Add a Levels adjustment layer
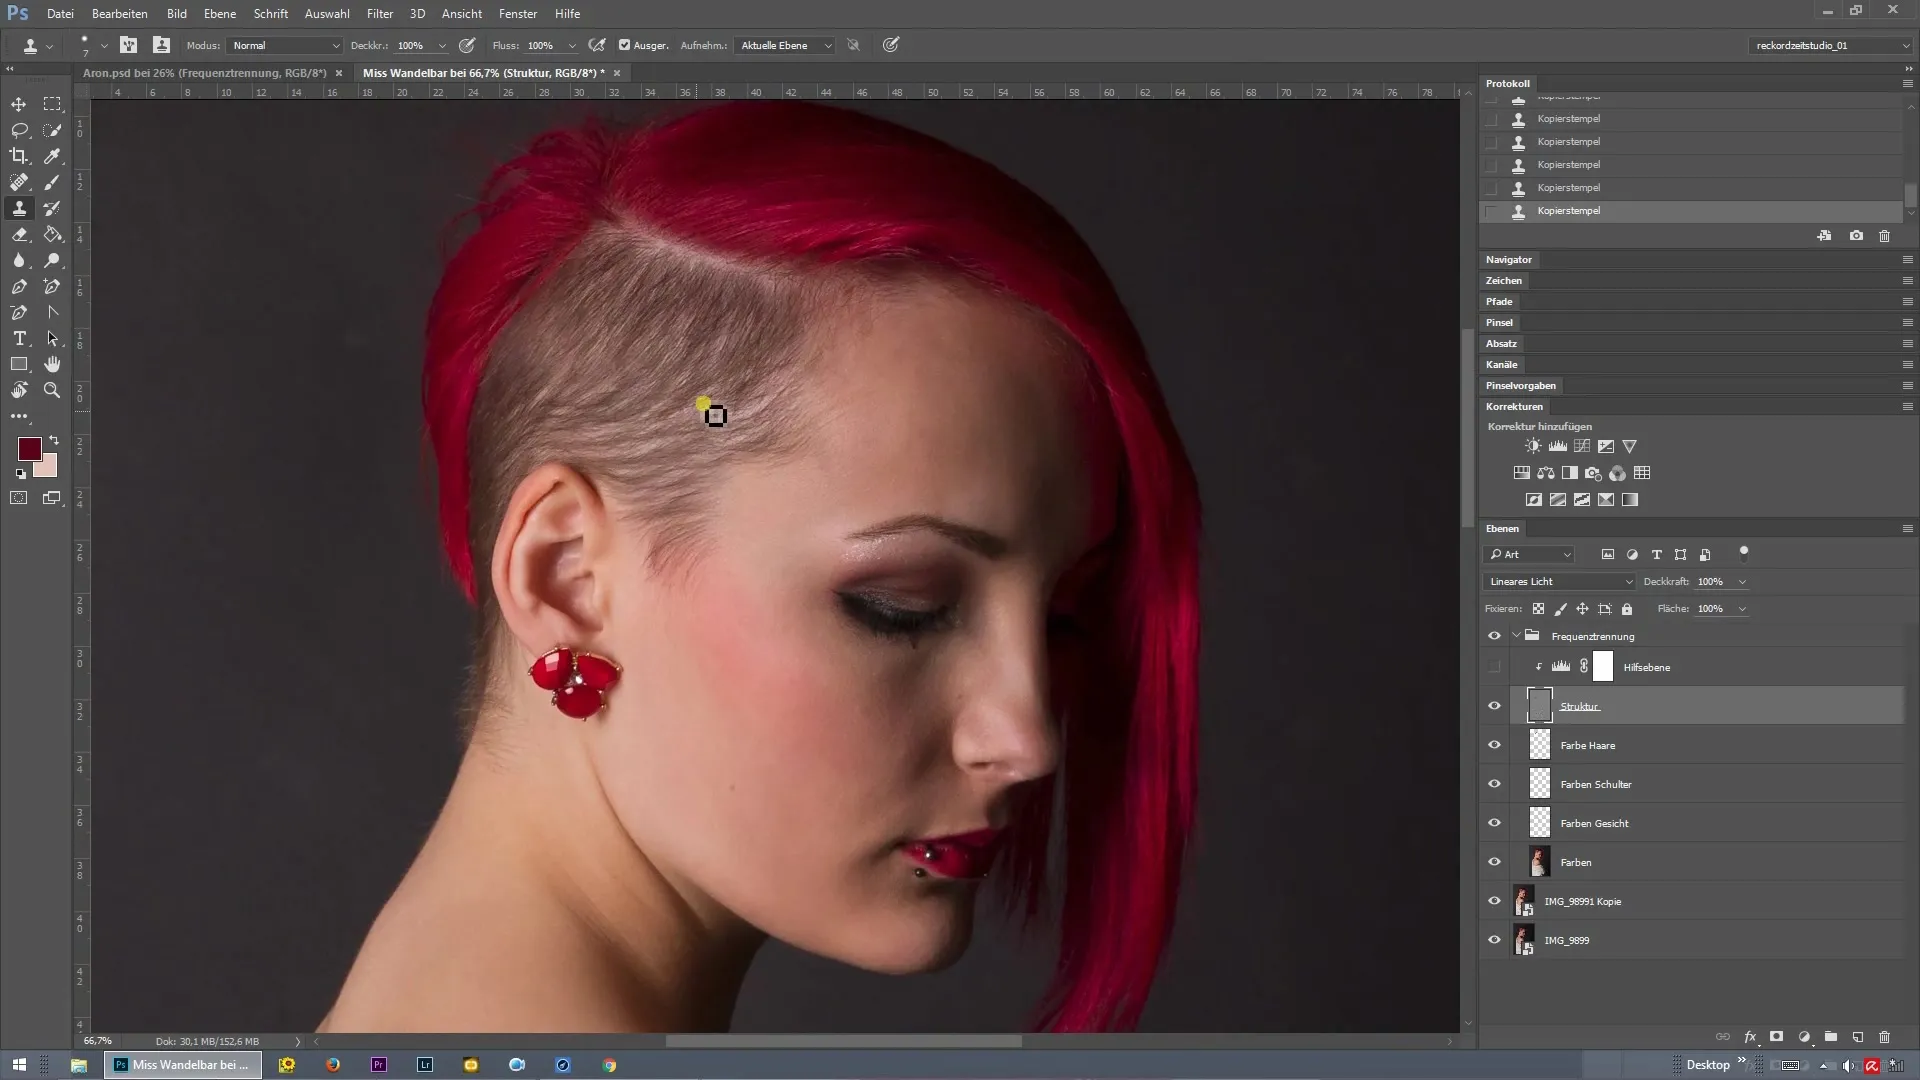The image size is (1920, 1080). [x=1558, y=446]
